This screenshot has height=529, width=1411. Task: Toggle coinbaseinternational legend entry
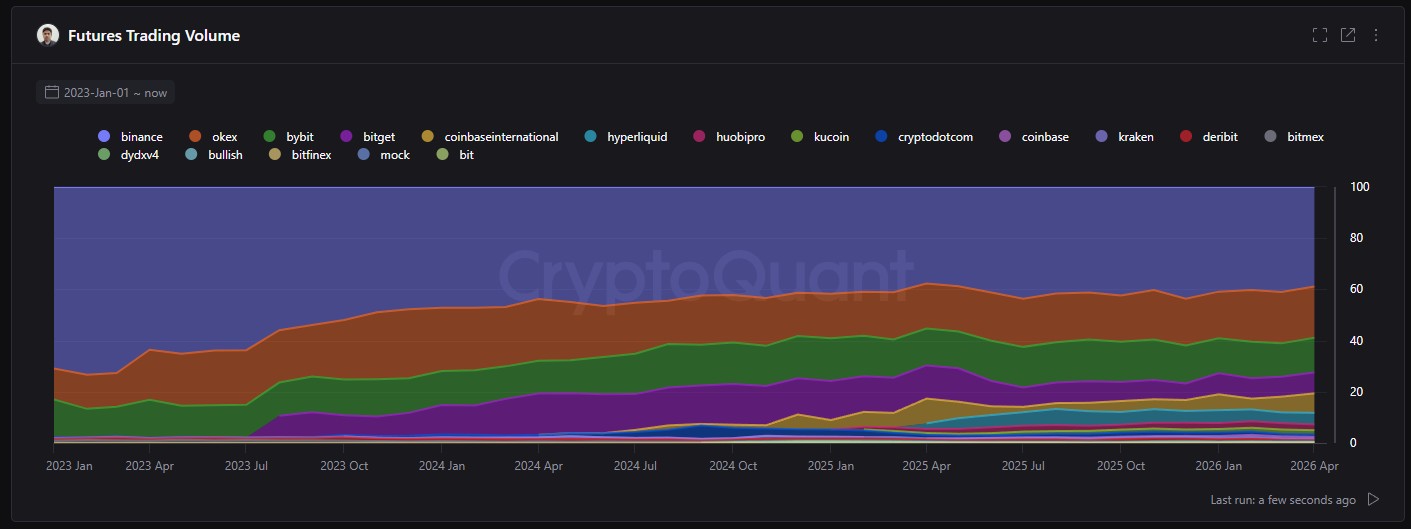coord(500,136)
